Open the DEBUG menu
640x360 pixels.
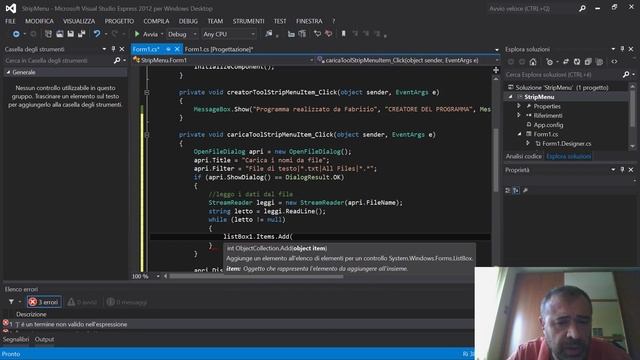[188, 21]
